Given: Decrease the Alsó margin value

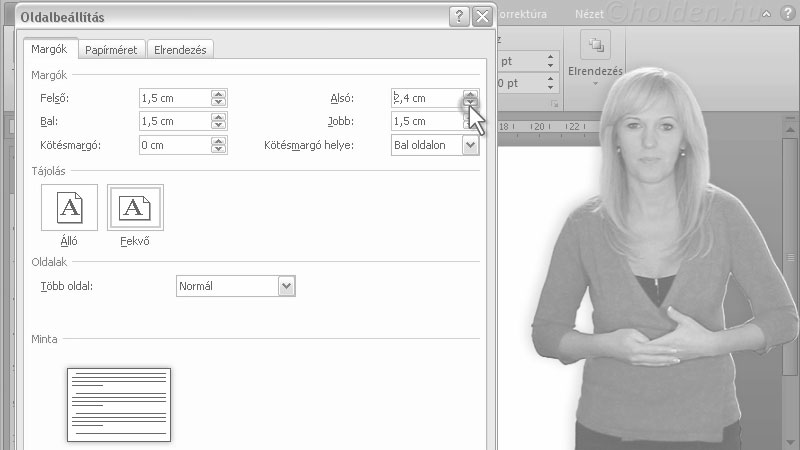Looking at the screenshot, I should pyautogui.click(x=470, y=102).
